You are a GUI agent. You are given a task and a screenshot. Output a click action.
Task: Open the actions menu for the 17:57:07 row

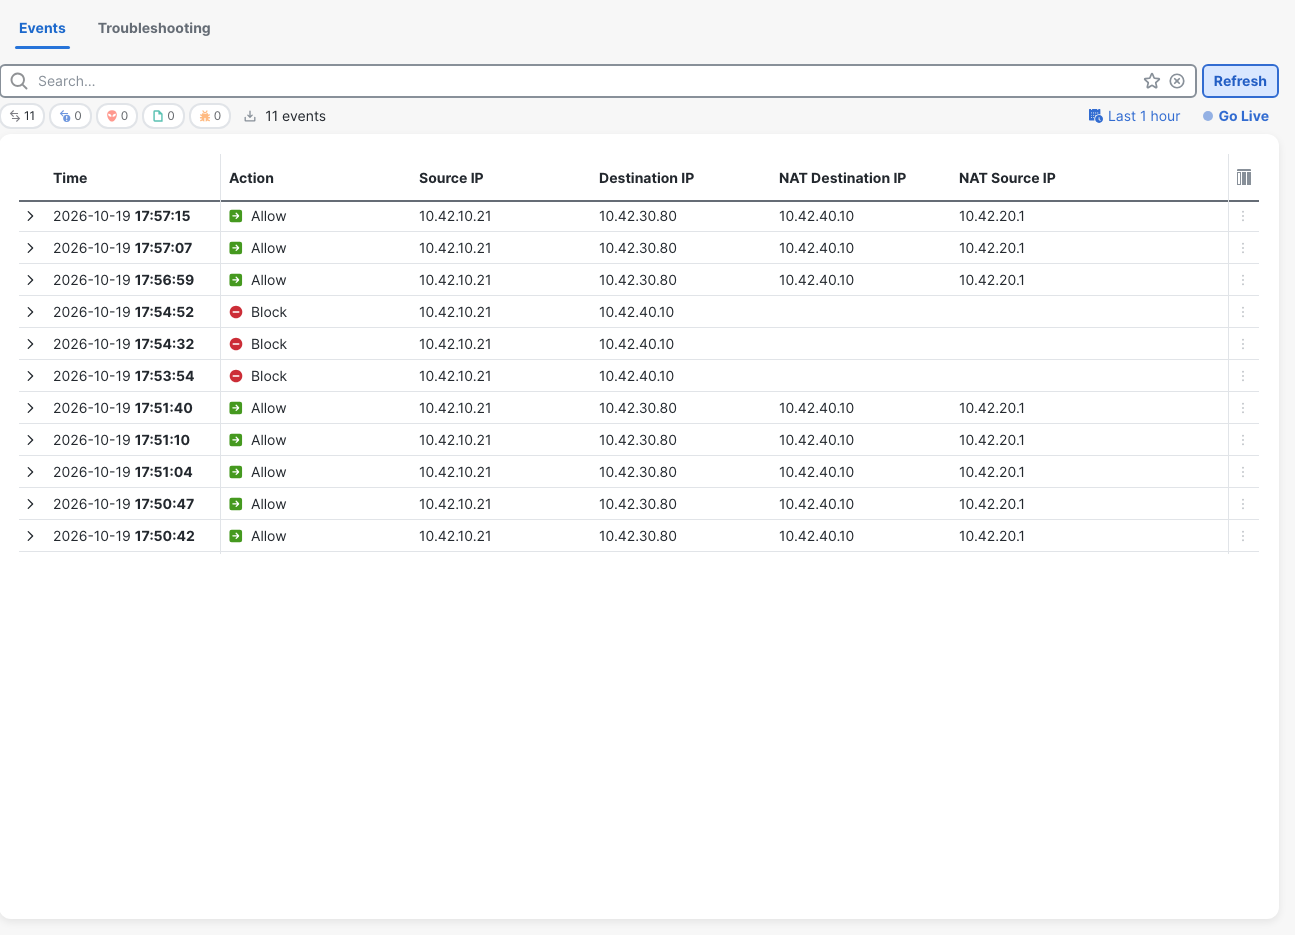(1243, 248)
